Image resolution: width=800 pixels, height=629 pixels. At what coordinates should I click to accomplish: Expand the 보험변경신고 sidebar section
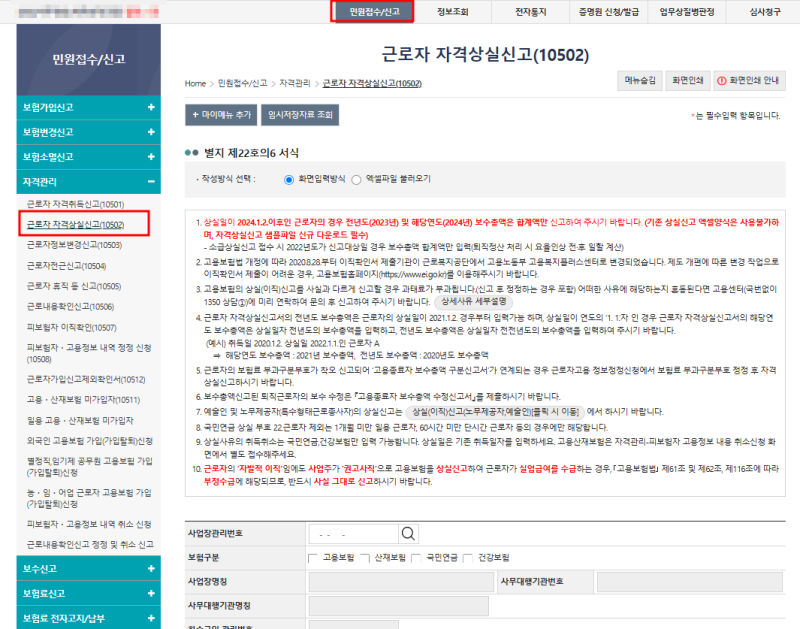(x=151, y=131)
